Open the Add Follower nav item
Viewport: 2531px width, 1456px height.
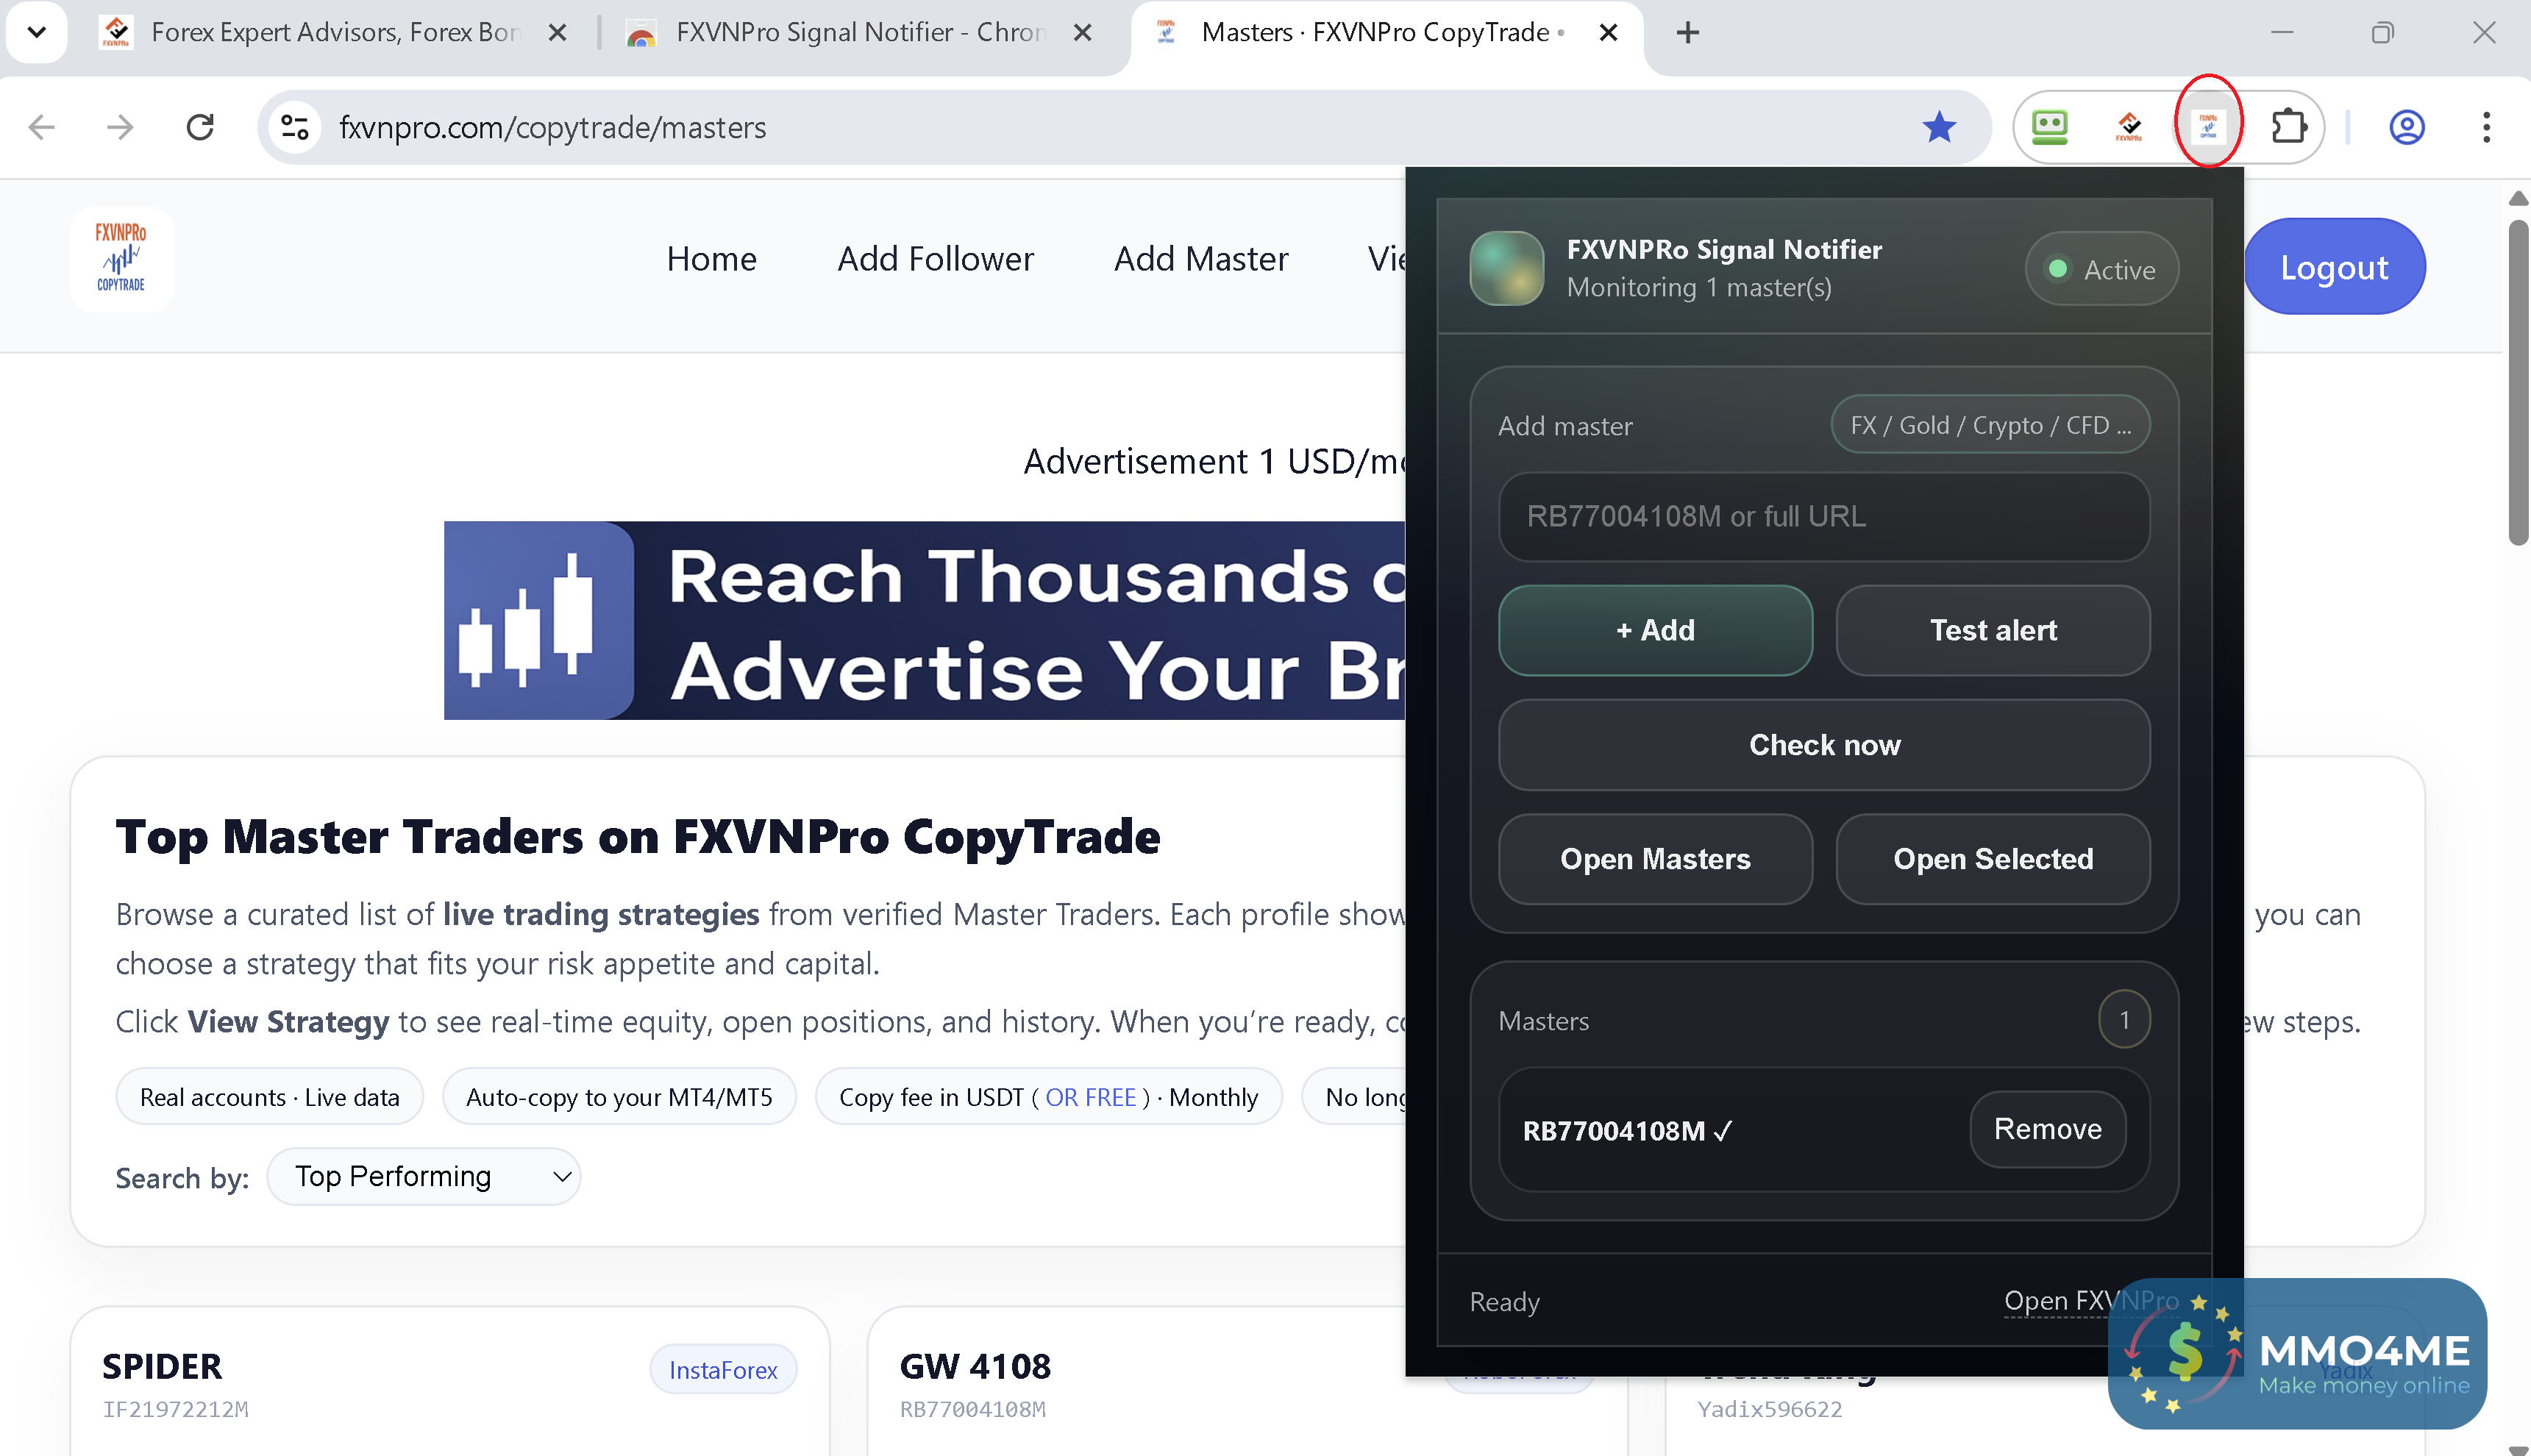(x=935, y=259)
